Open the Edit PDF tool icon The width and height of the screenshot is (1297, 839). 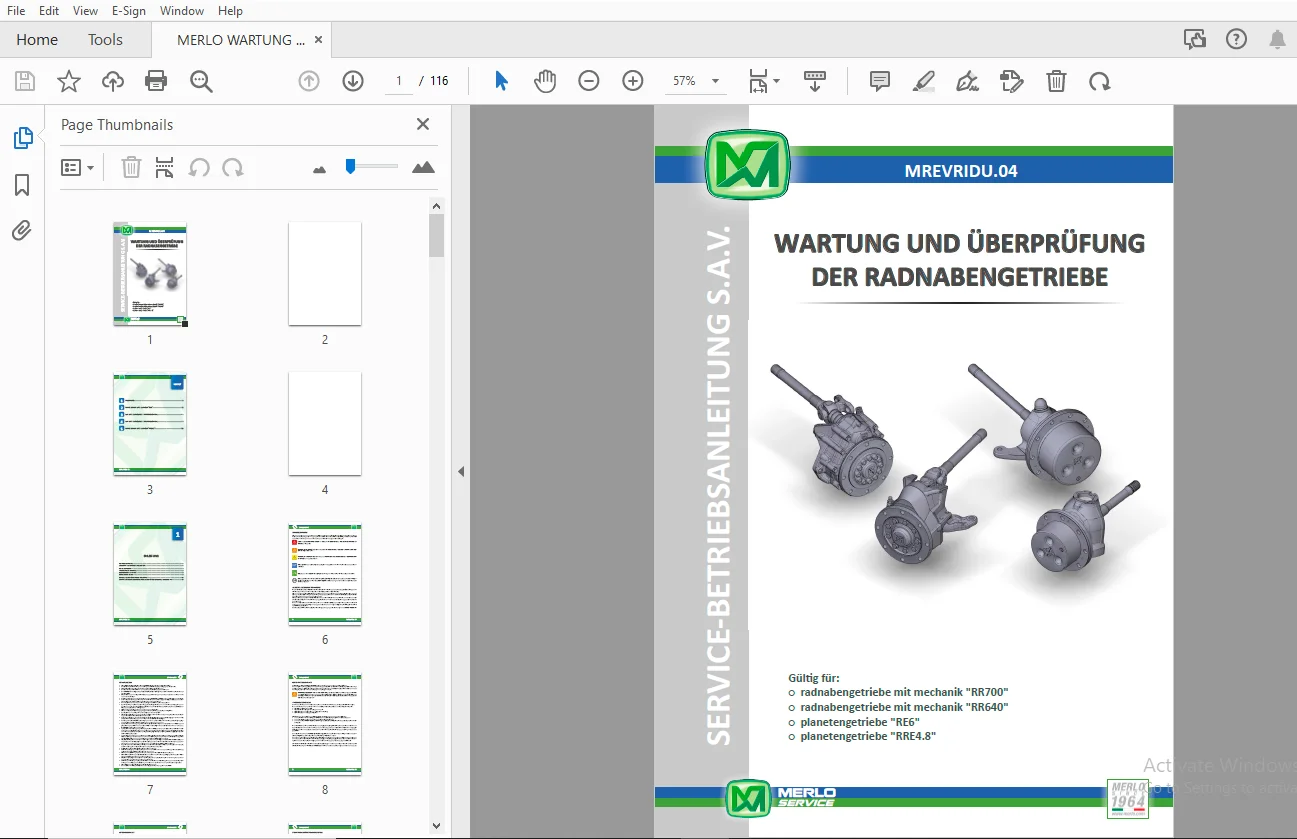click(1012, 81)
